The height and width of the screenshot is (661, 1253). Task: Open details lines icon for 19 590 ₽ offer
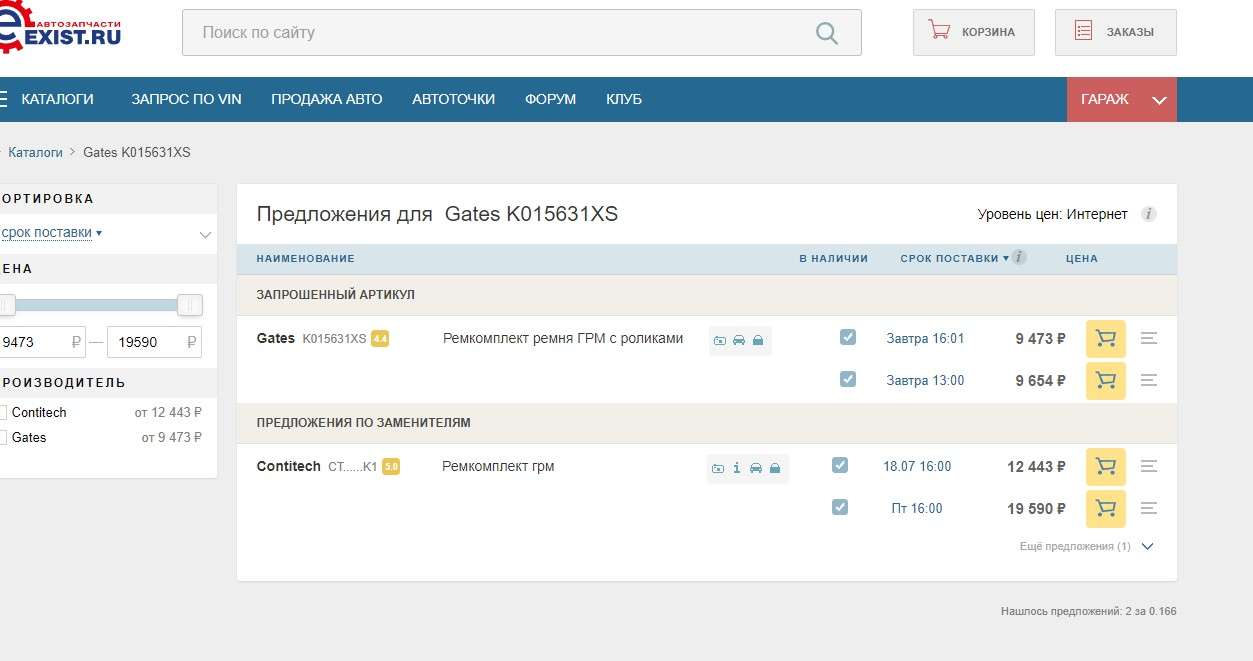[x=1149, y=509]
